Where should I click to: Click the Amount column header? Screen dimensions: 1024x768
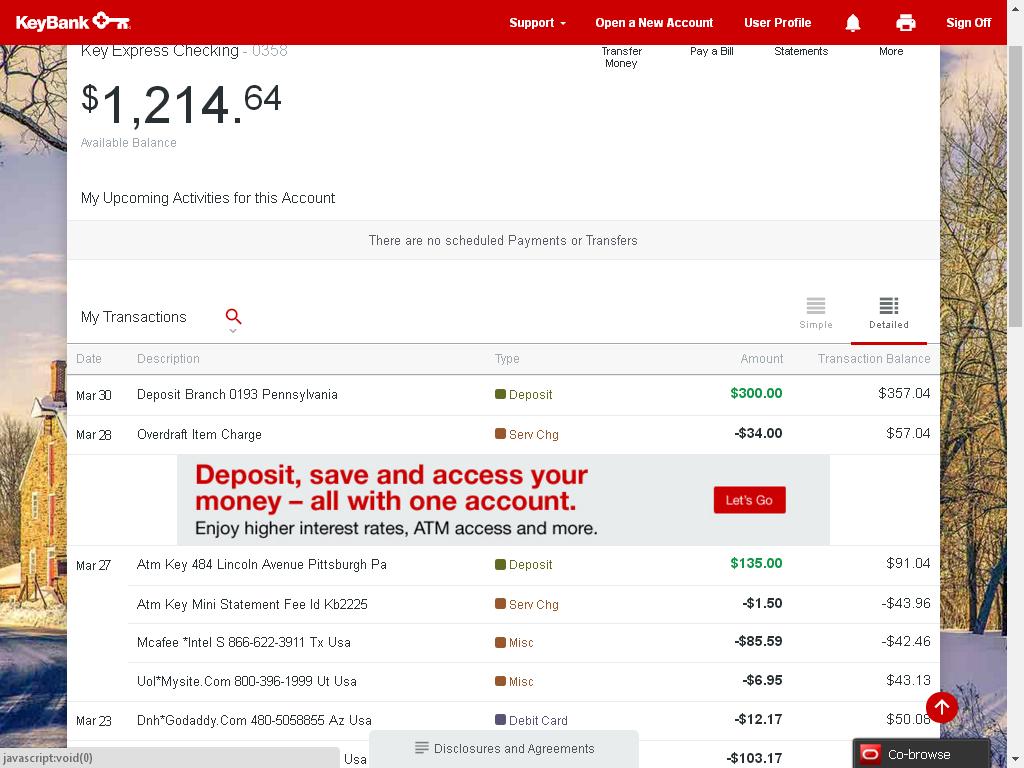[x=761, y=359]
